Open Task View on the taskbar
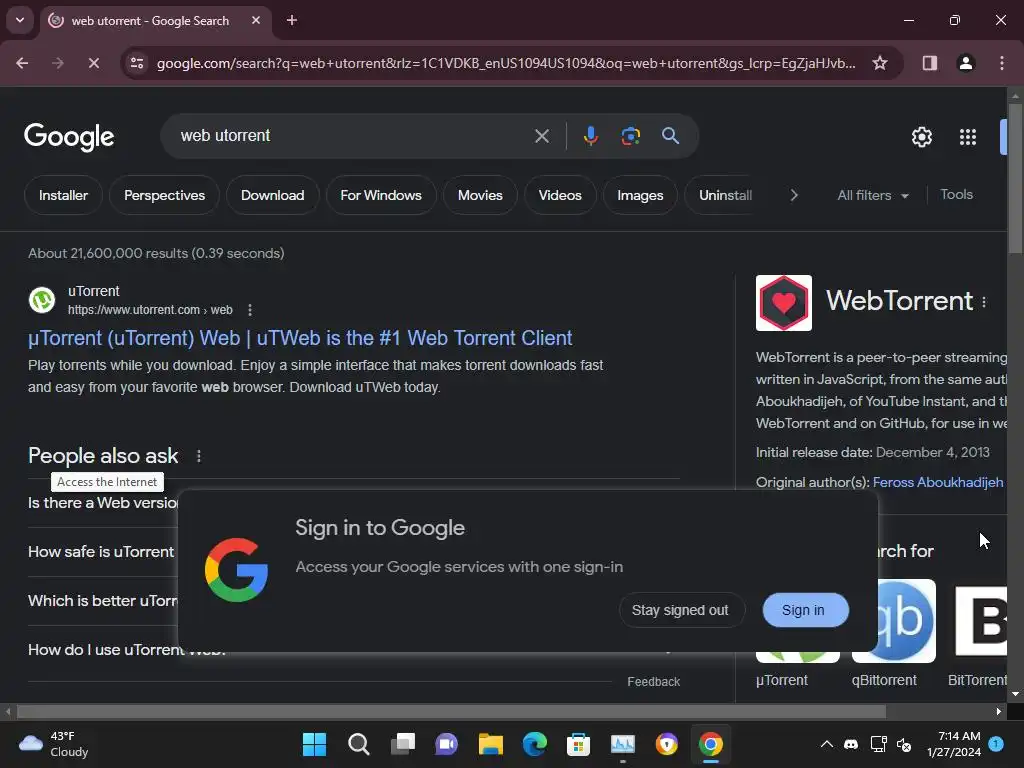 [x=402, y=744]
